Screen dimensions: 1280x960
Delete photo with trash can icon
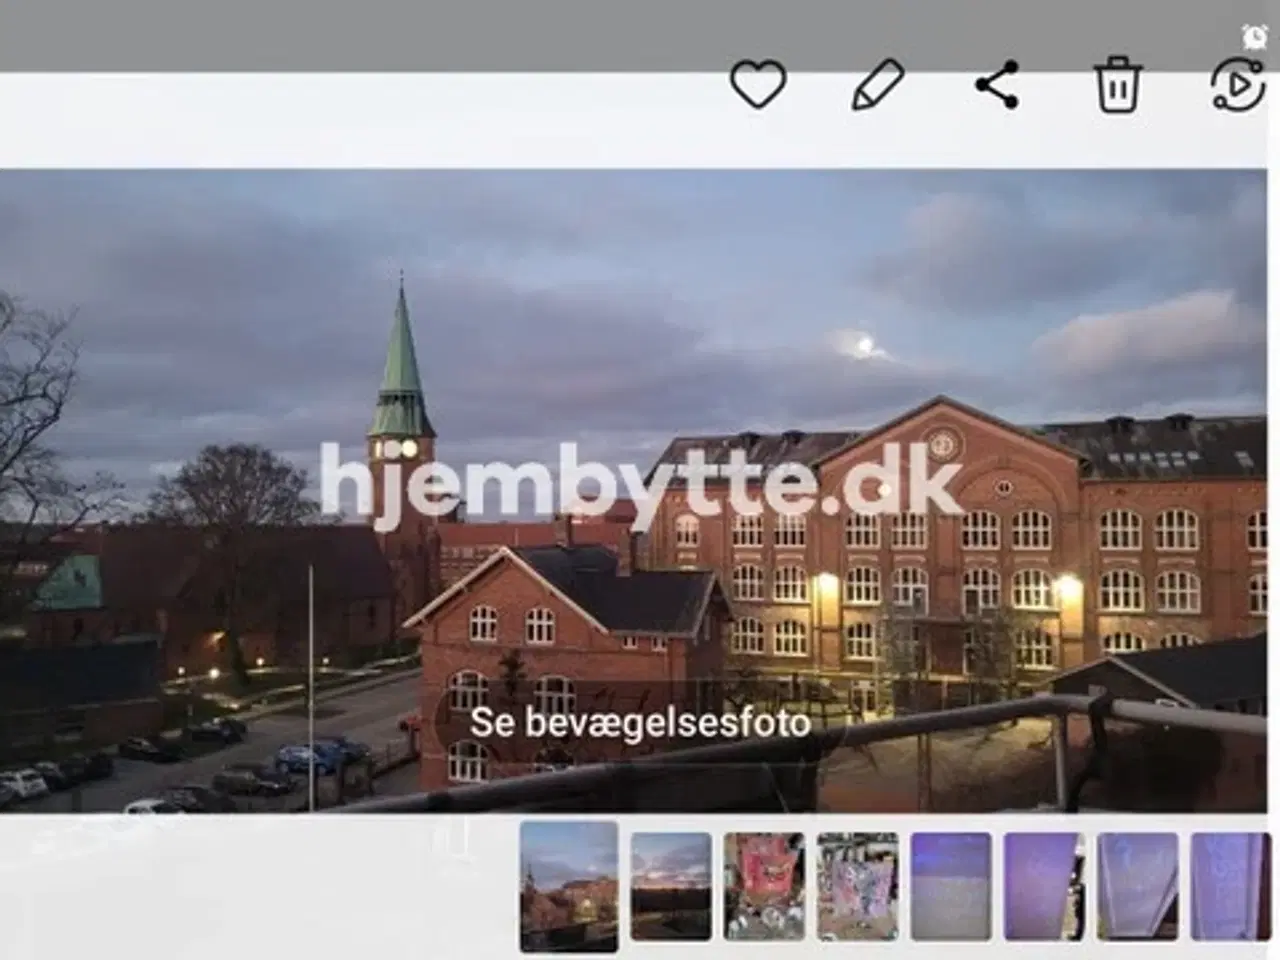(1117, 84)
